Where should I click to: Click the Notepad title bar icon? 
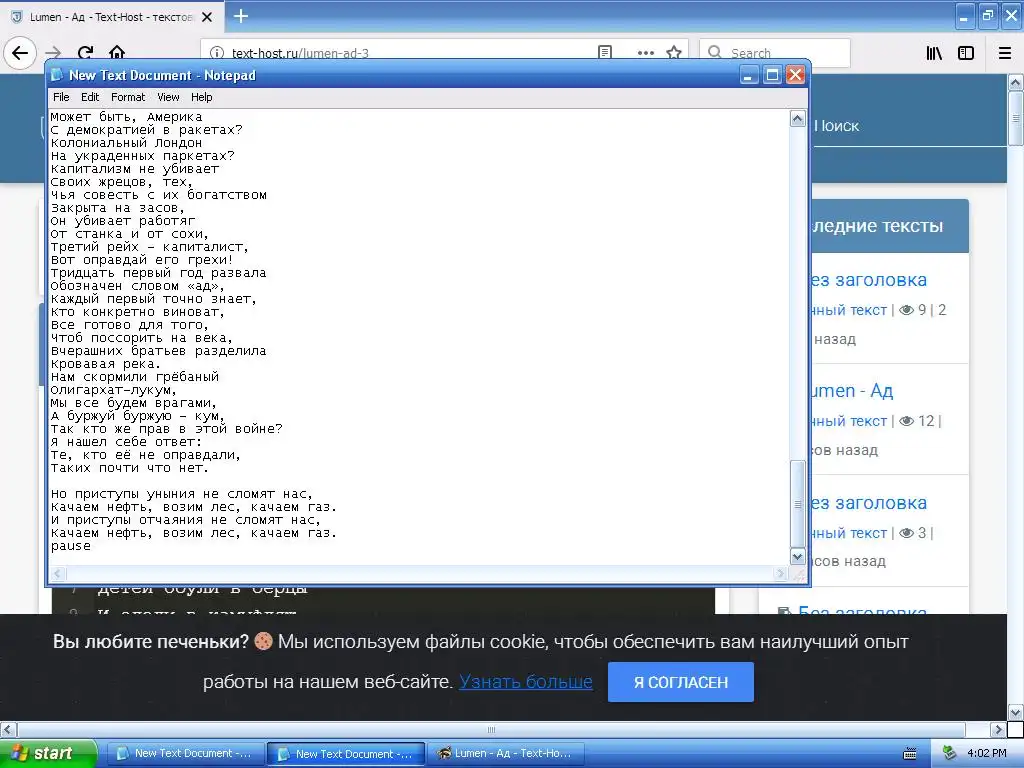tap(57, 75)
